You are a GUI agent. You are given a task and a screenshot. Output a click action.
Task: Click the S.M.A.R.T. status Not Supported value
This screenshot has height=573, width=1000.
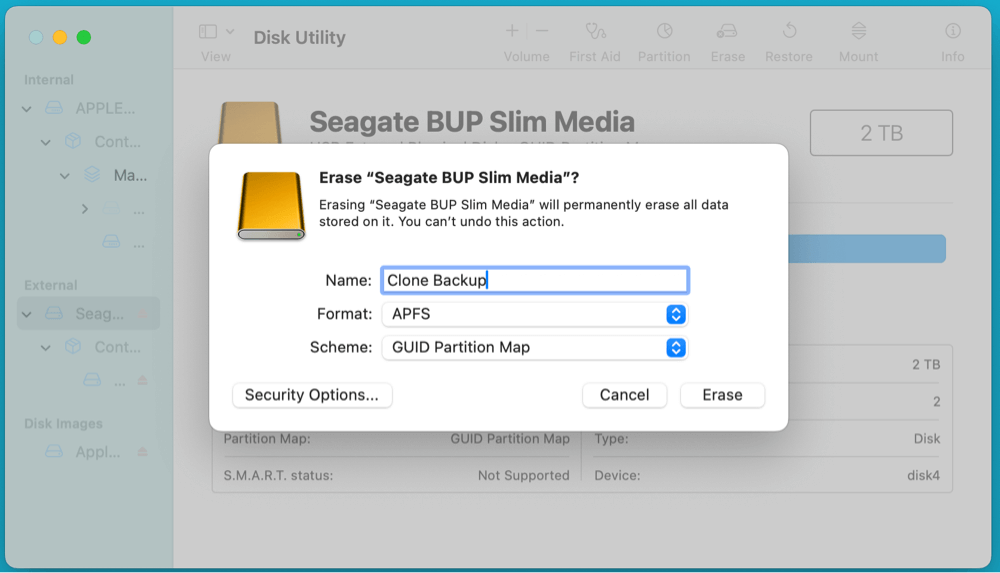pos(524,475)
